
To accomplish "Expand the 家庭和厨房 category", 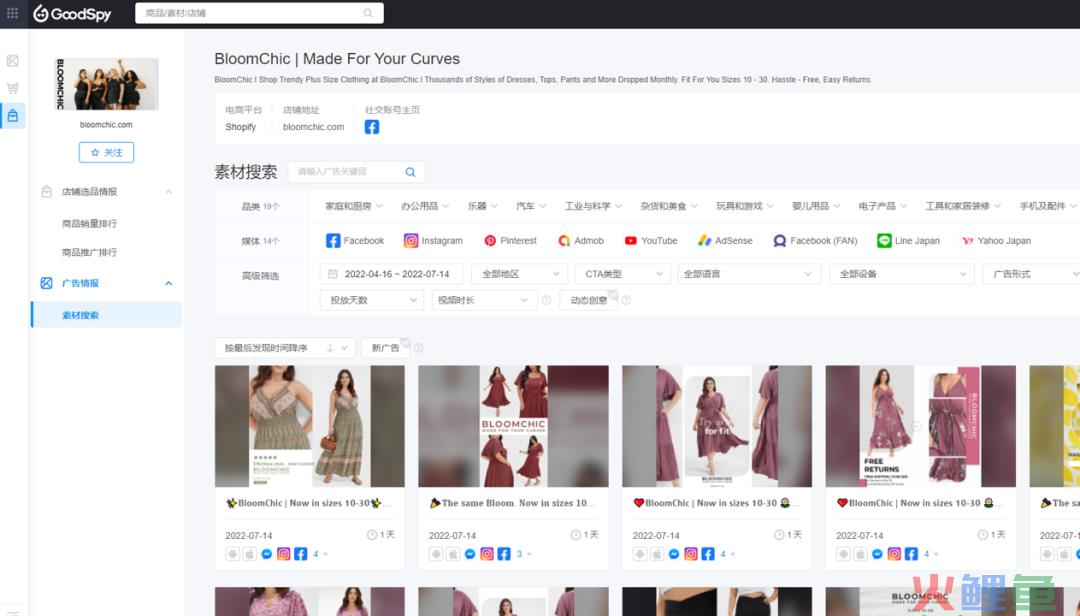I will 354,206.
